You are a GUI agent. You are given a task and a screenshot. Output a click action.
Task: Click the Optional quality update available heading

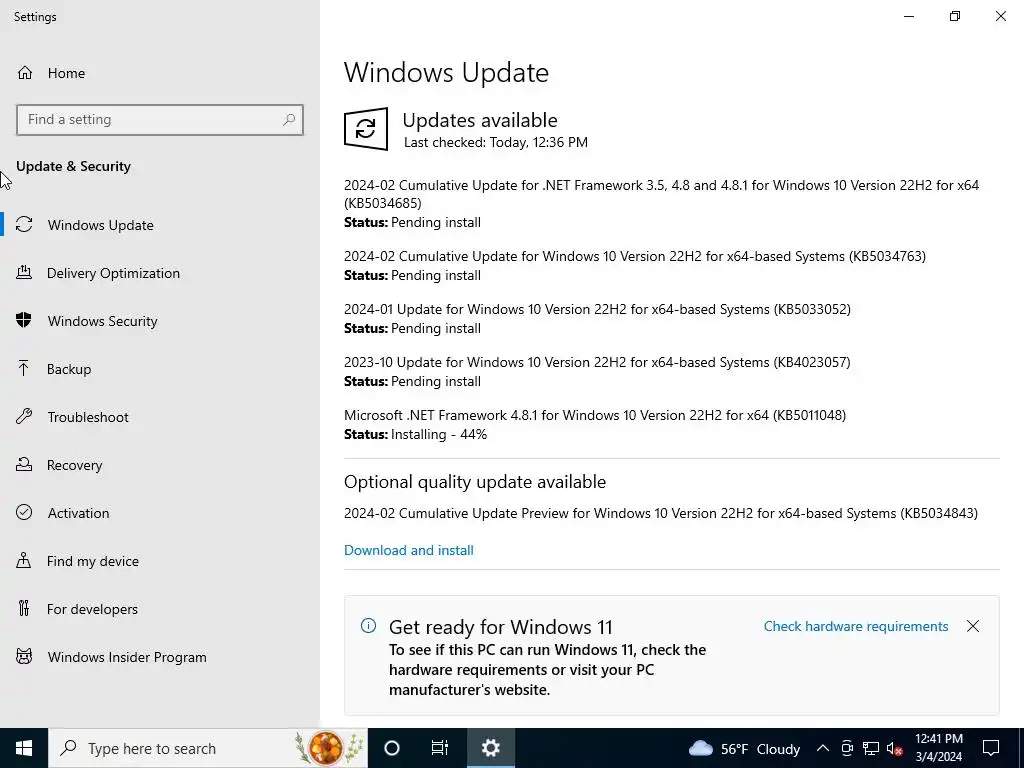(x=475, y=482)
